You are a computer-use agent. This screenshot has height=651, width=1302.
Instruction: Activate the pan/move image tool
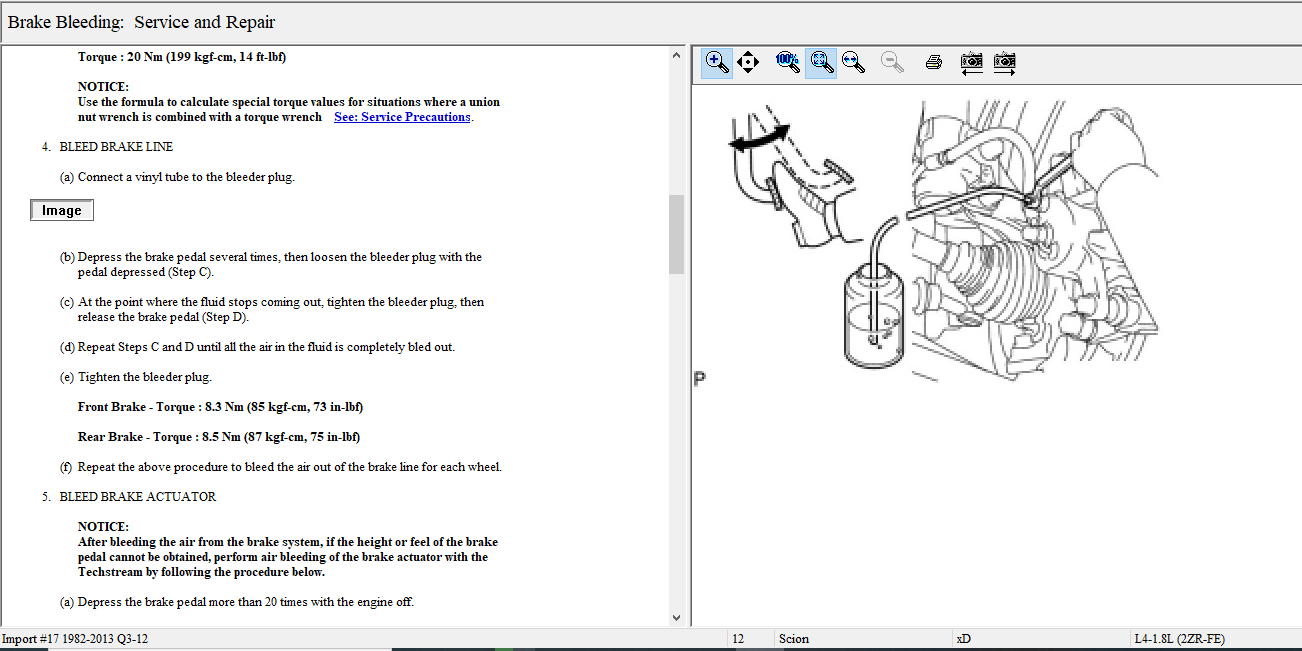[748, 62]
